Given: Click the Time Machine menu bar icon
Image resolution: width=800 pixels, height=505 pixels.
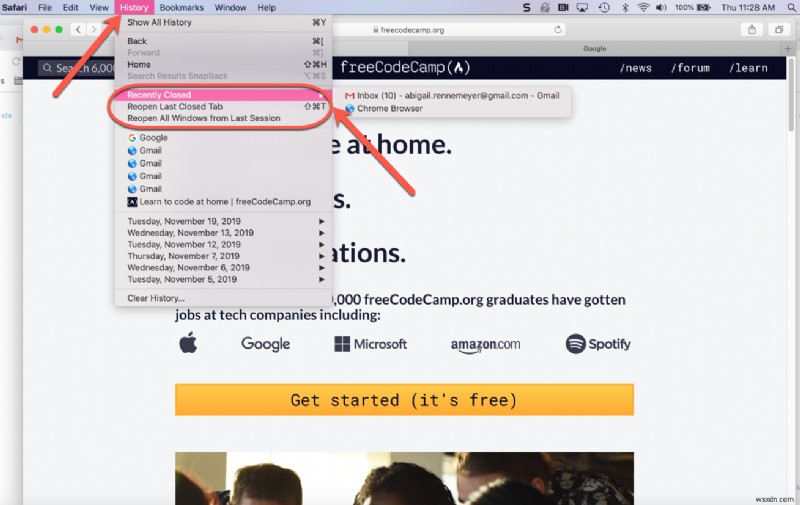Looking at the screenshot, I should [x=604, y=7].
